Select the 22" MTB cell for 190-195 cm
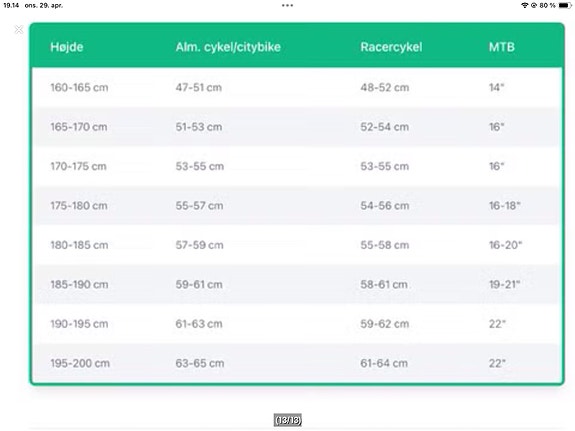 [x=497, y=324]
